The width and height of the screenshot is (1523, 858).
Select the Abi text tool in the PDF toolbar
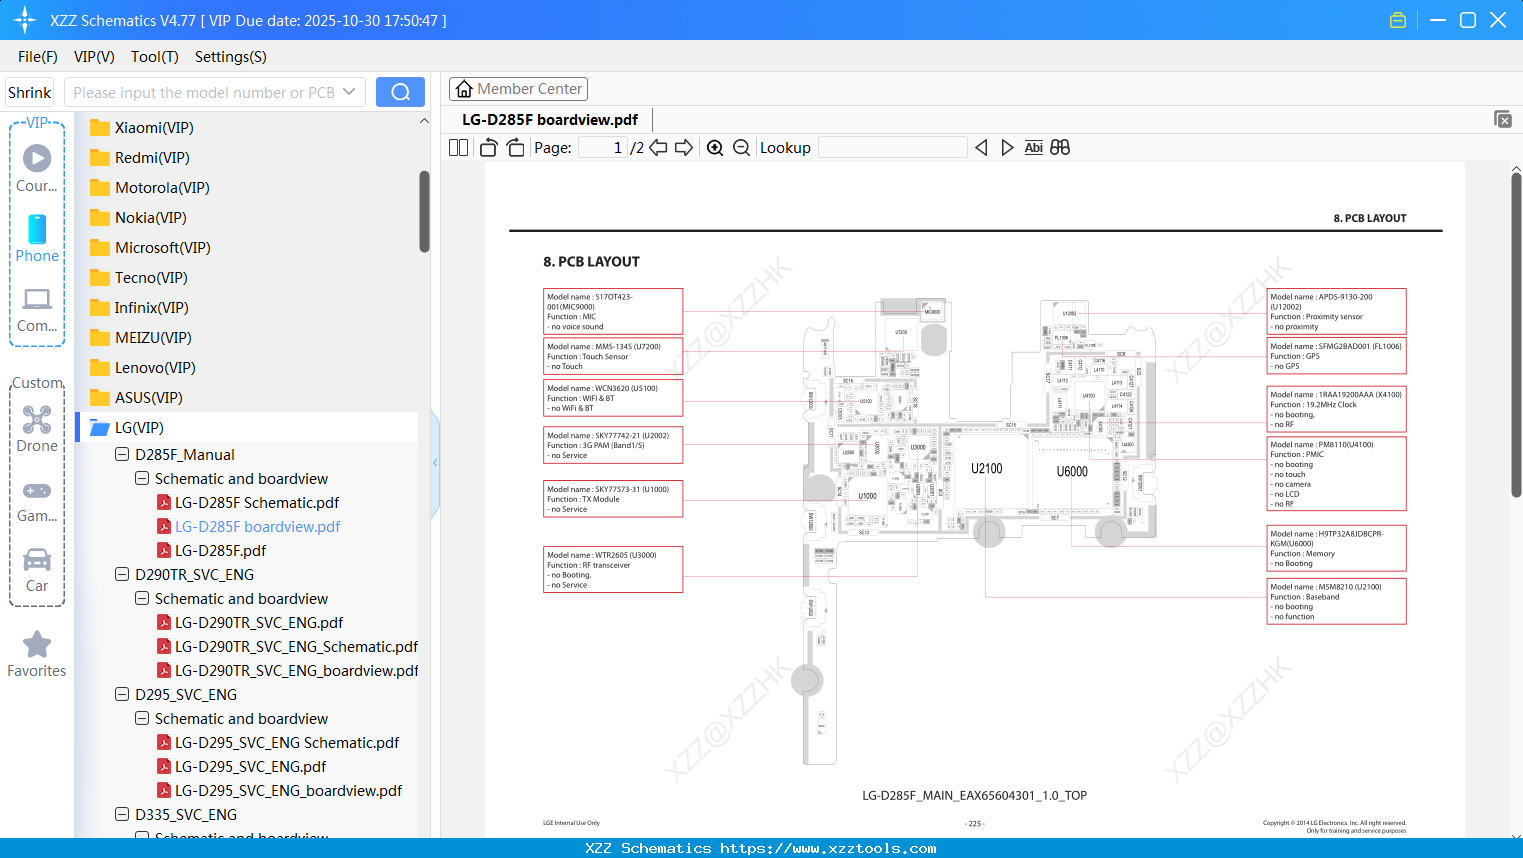pyautogui.click(x=1033, y=147)
